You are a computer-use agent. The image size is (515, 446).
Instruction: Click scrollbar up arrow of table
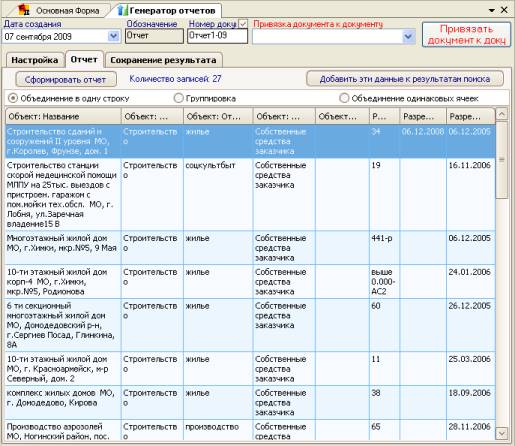[502, 114]
